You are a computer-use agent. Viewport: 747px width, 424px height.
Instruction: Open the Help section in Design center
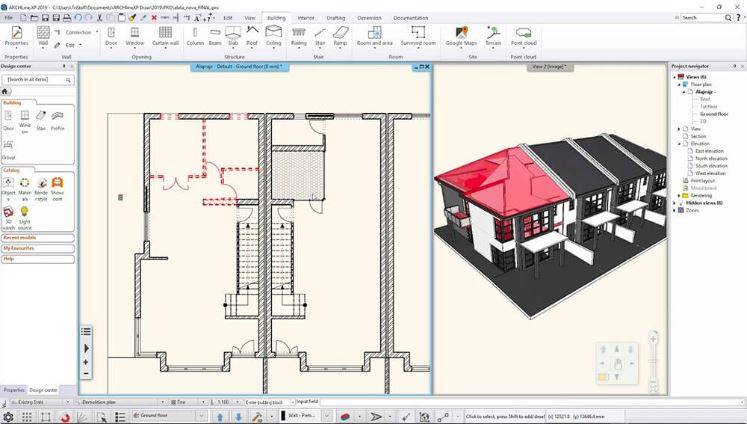38,259
